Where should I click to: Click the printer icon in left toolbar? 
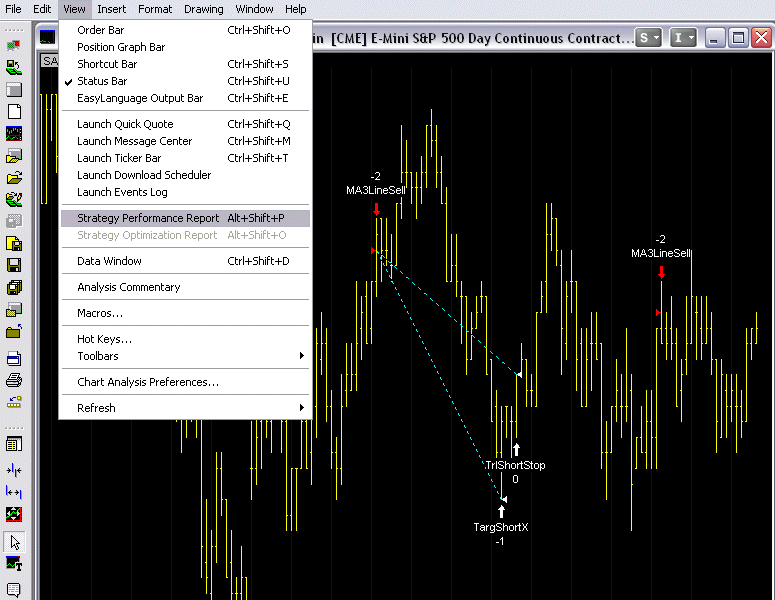coord(14,379)
